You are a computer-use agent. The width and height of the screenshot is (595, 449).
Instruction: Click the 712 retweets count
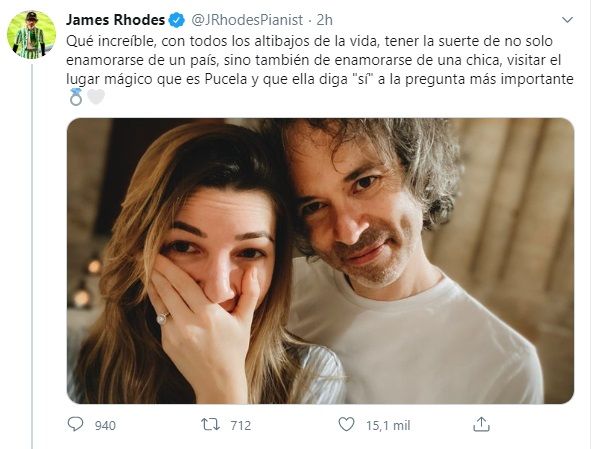click(241, 425)
